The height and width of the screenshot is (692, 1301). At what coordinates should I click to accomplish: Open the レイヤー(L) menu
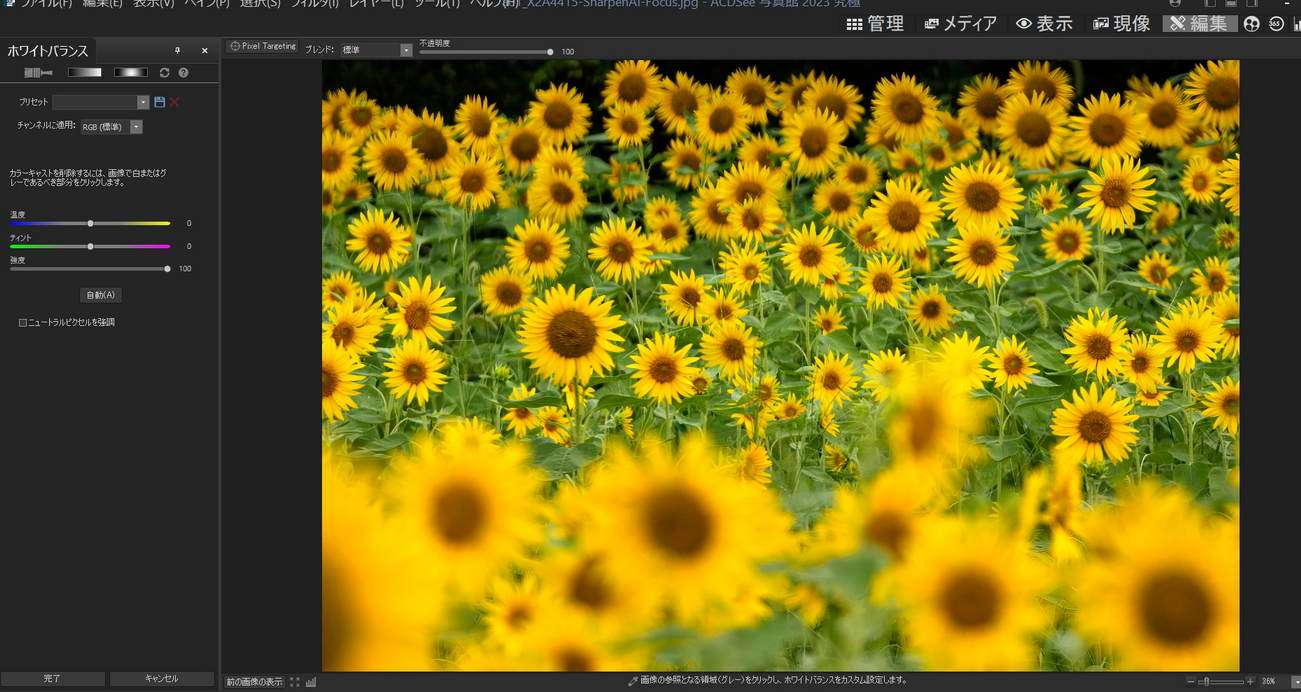click(377, 4)
